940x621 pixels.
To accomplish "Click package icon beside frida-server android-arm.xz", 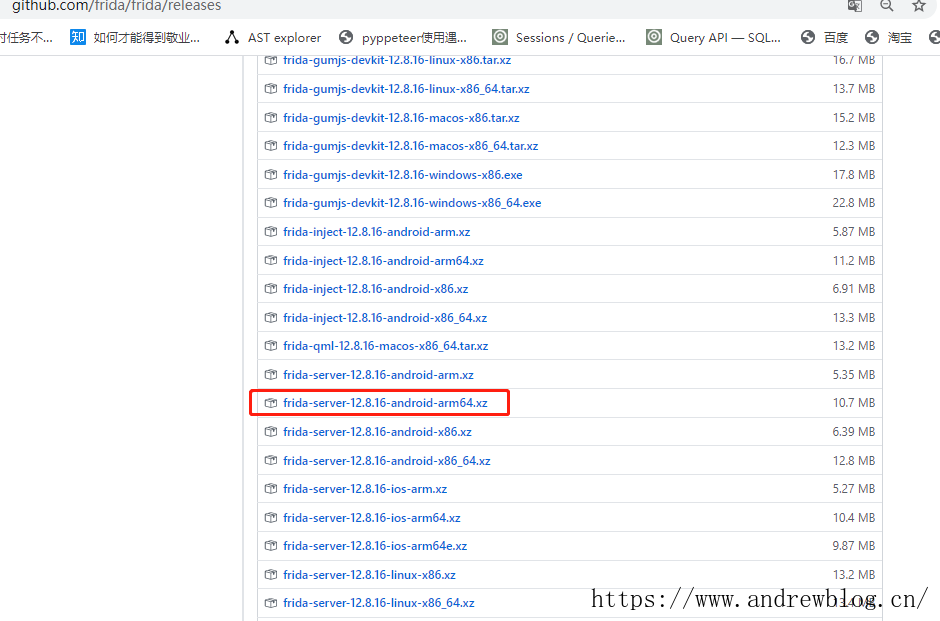I will coord(271,375).
